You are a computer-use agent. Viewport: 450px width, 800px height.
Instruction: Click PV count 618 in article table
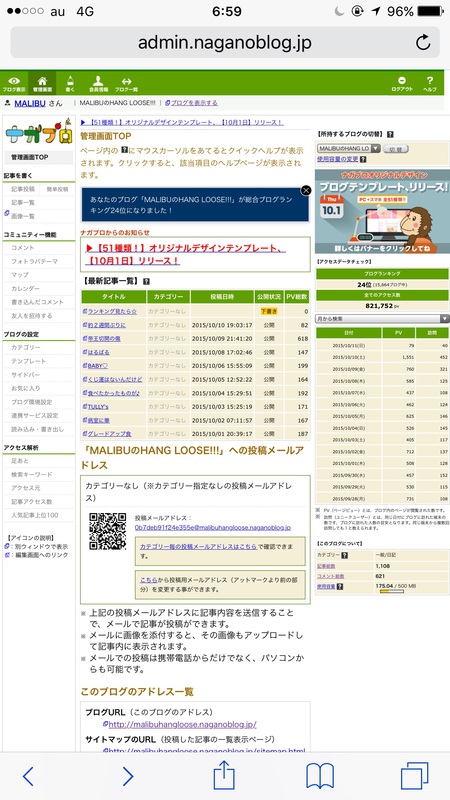[303, 339]
